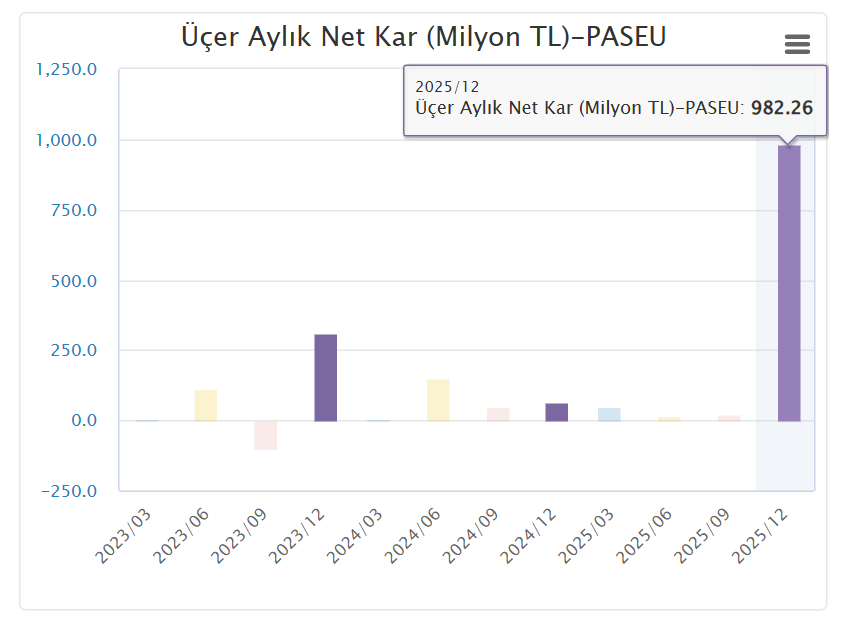Viewport: 845px width, 622px height.
Task: Select the 2025/03 blue bar
Action: 609,414
